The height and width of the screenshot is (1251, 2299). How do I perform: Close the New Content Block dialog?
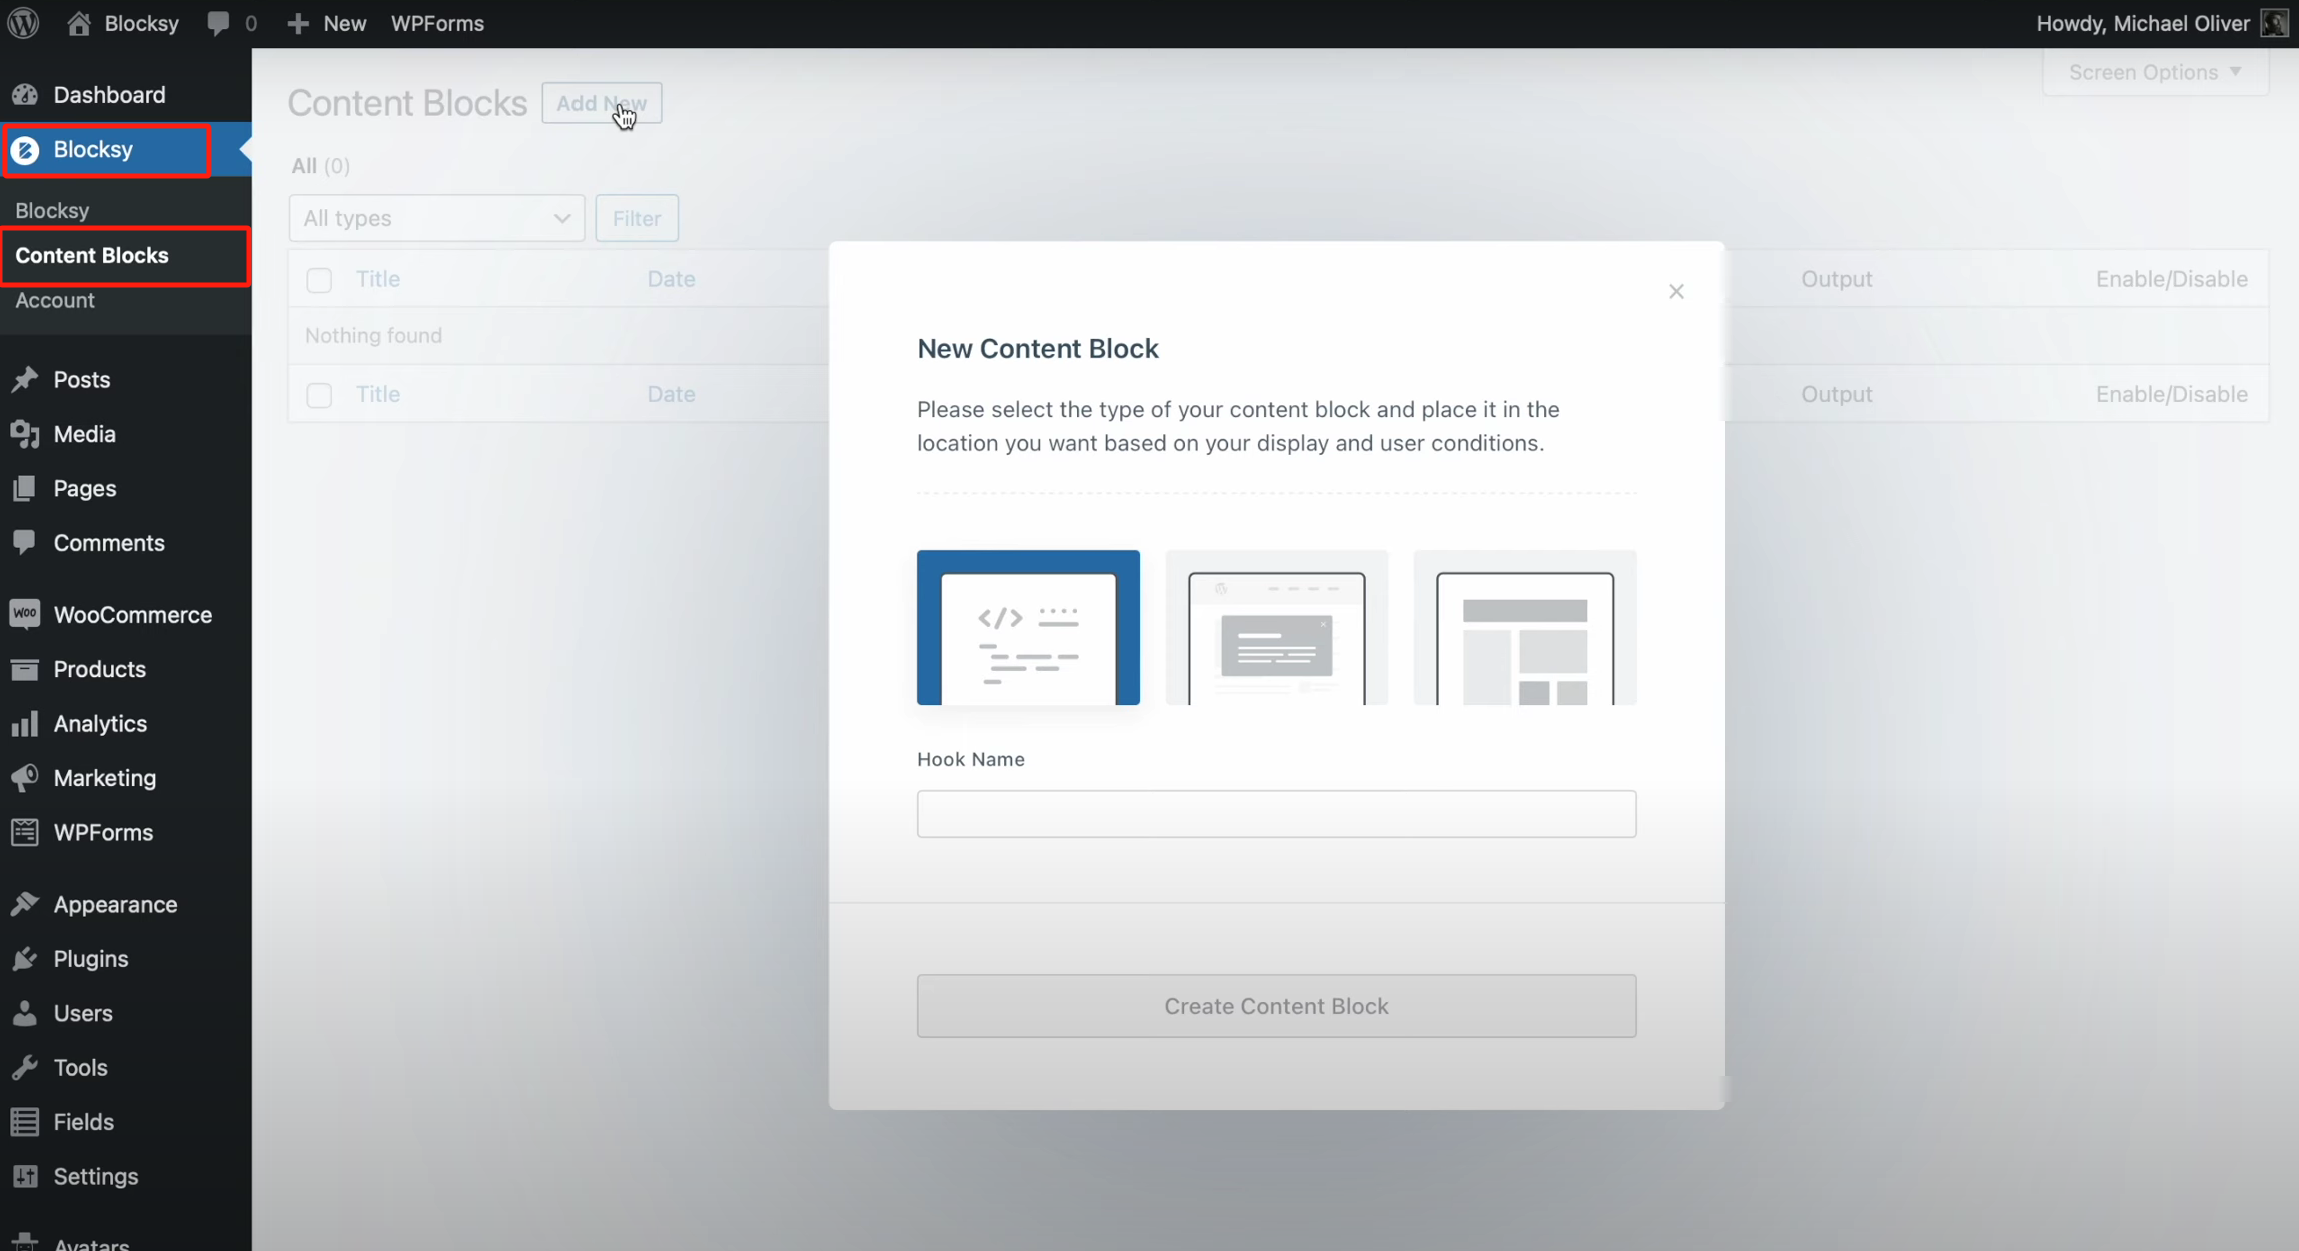1676,292
